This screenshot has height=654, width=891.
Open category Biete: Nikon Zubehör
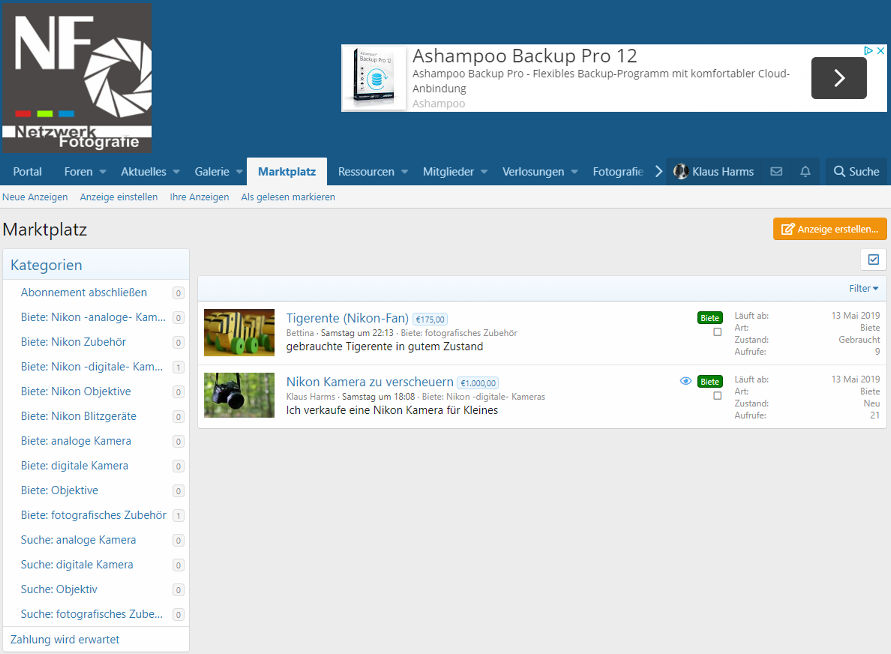[x=73, y=342]
